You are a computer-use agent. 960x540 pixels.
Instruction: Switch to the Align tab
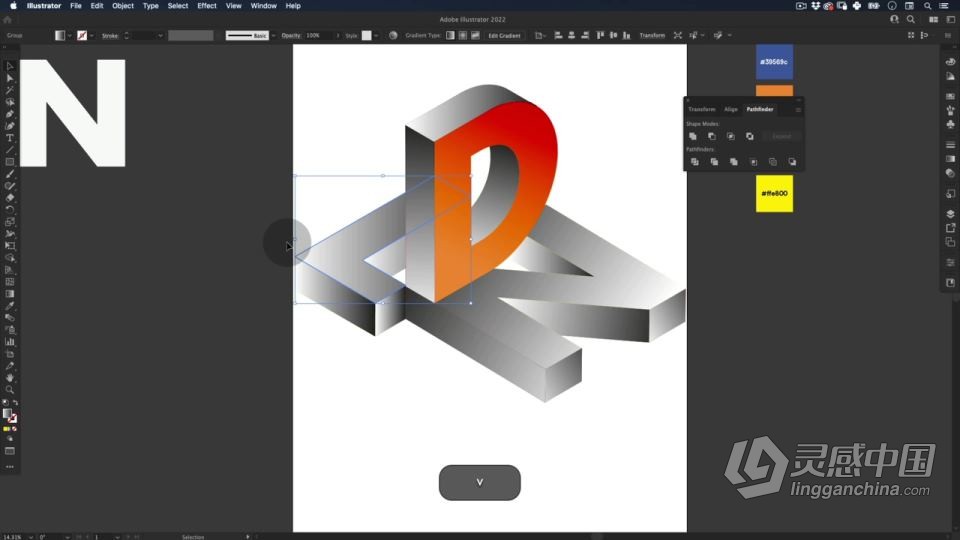731,110
